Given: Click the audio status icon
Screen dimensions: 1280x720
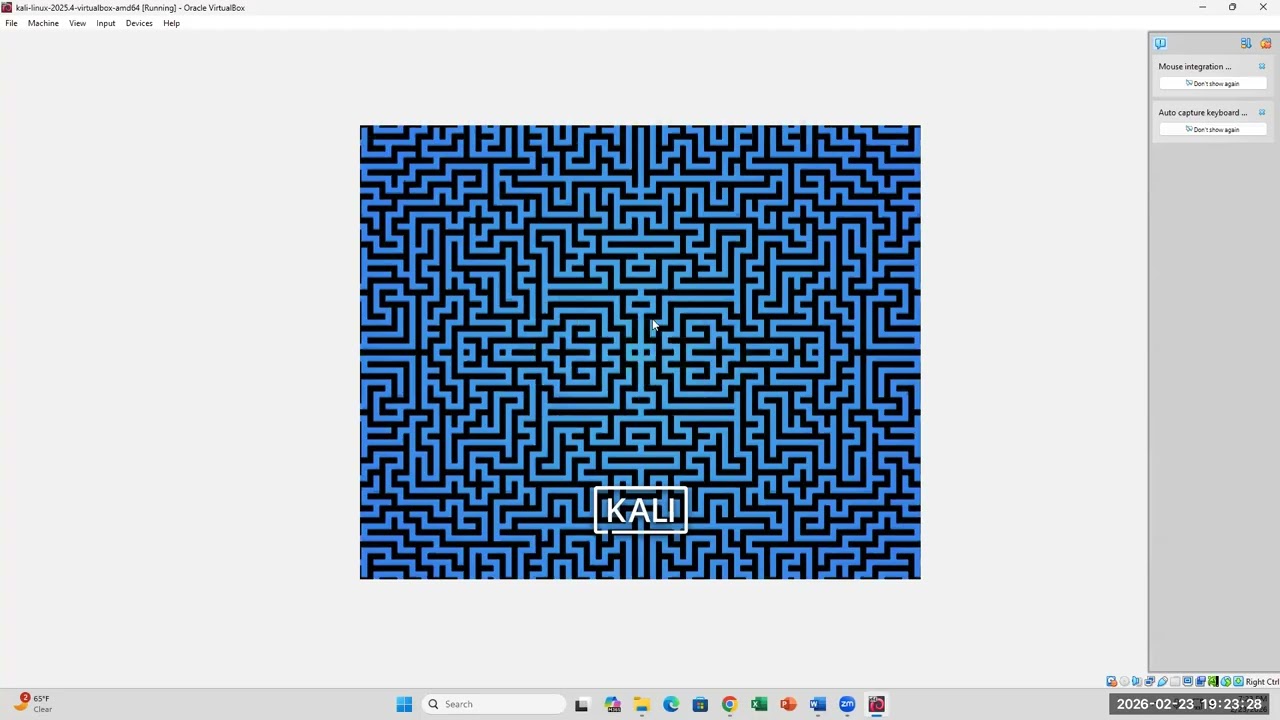Looking at the screenshot, I should coord(1137,681).
